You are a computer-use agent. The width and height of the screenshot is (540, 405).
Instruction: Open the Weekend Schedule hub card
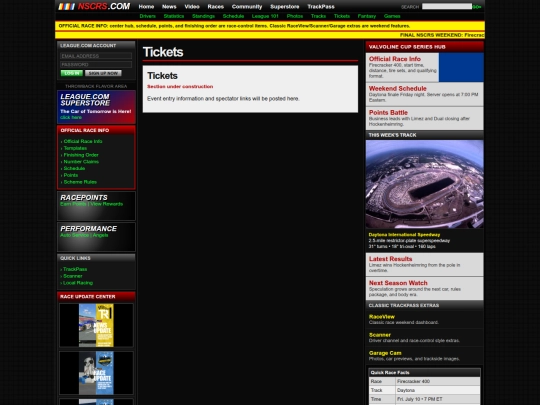[425, 94]
